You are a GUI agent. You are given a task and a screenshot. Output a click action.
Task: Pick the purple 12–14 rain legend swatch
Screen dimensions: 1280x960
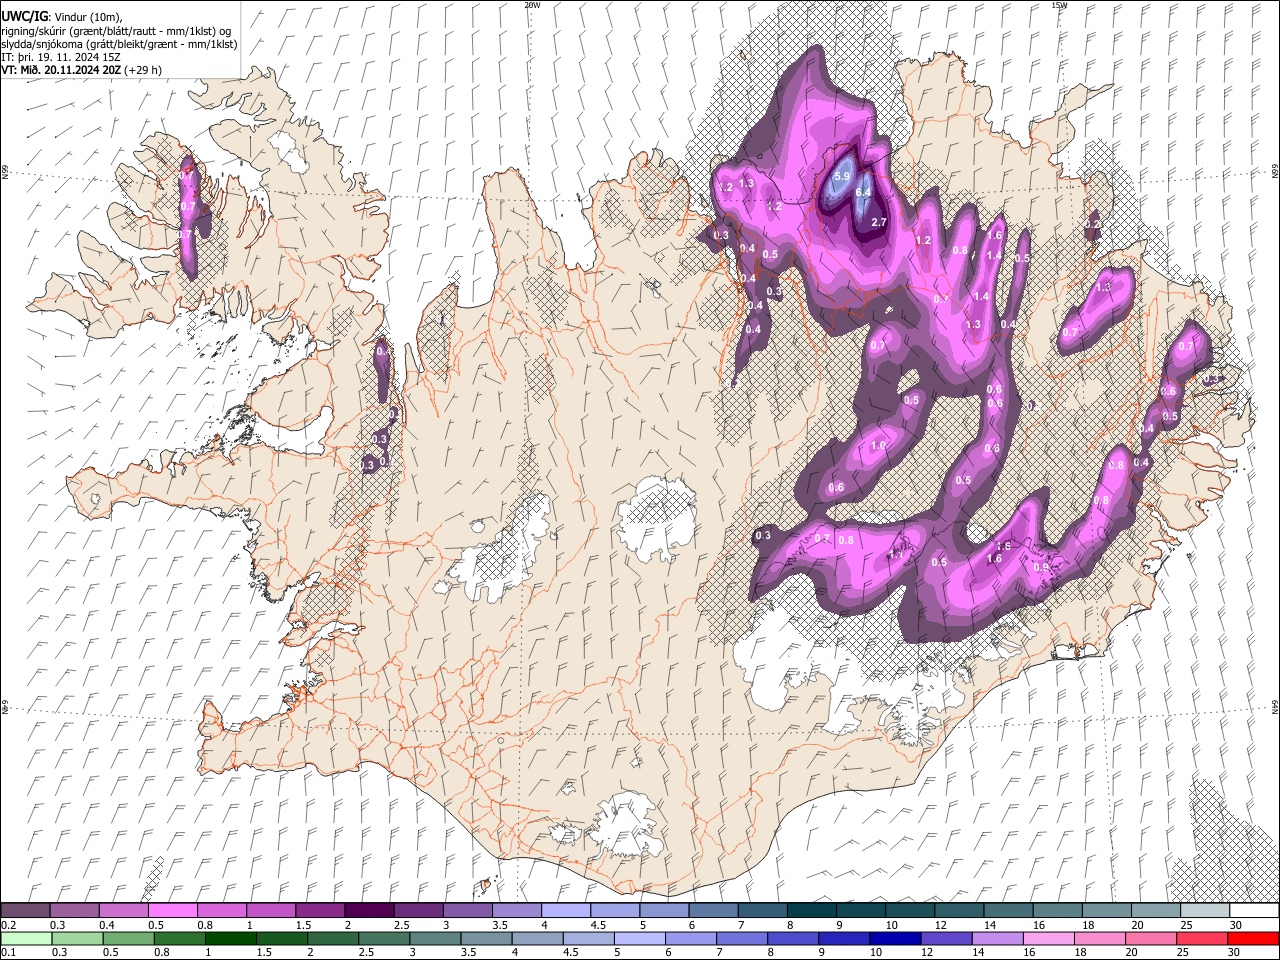click(x=945, y=938)
